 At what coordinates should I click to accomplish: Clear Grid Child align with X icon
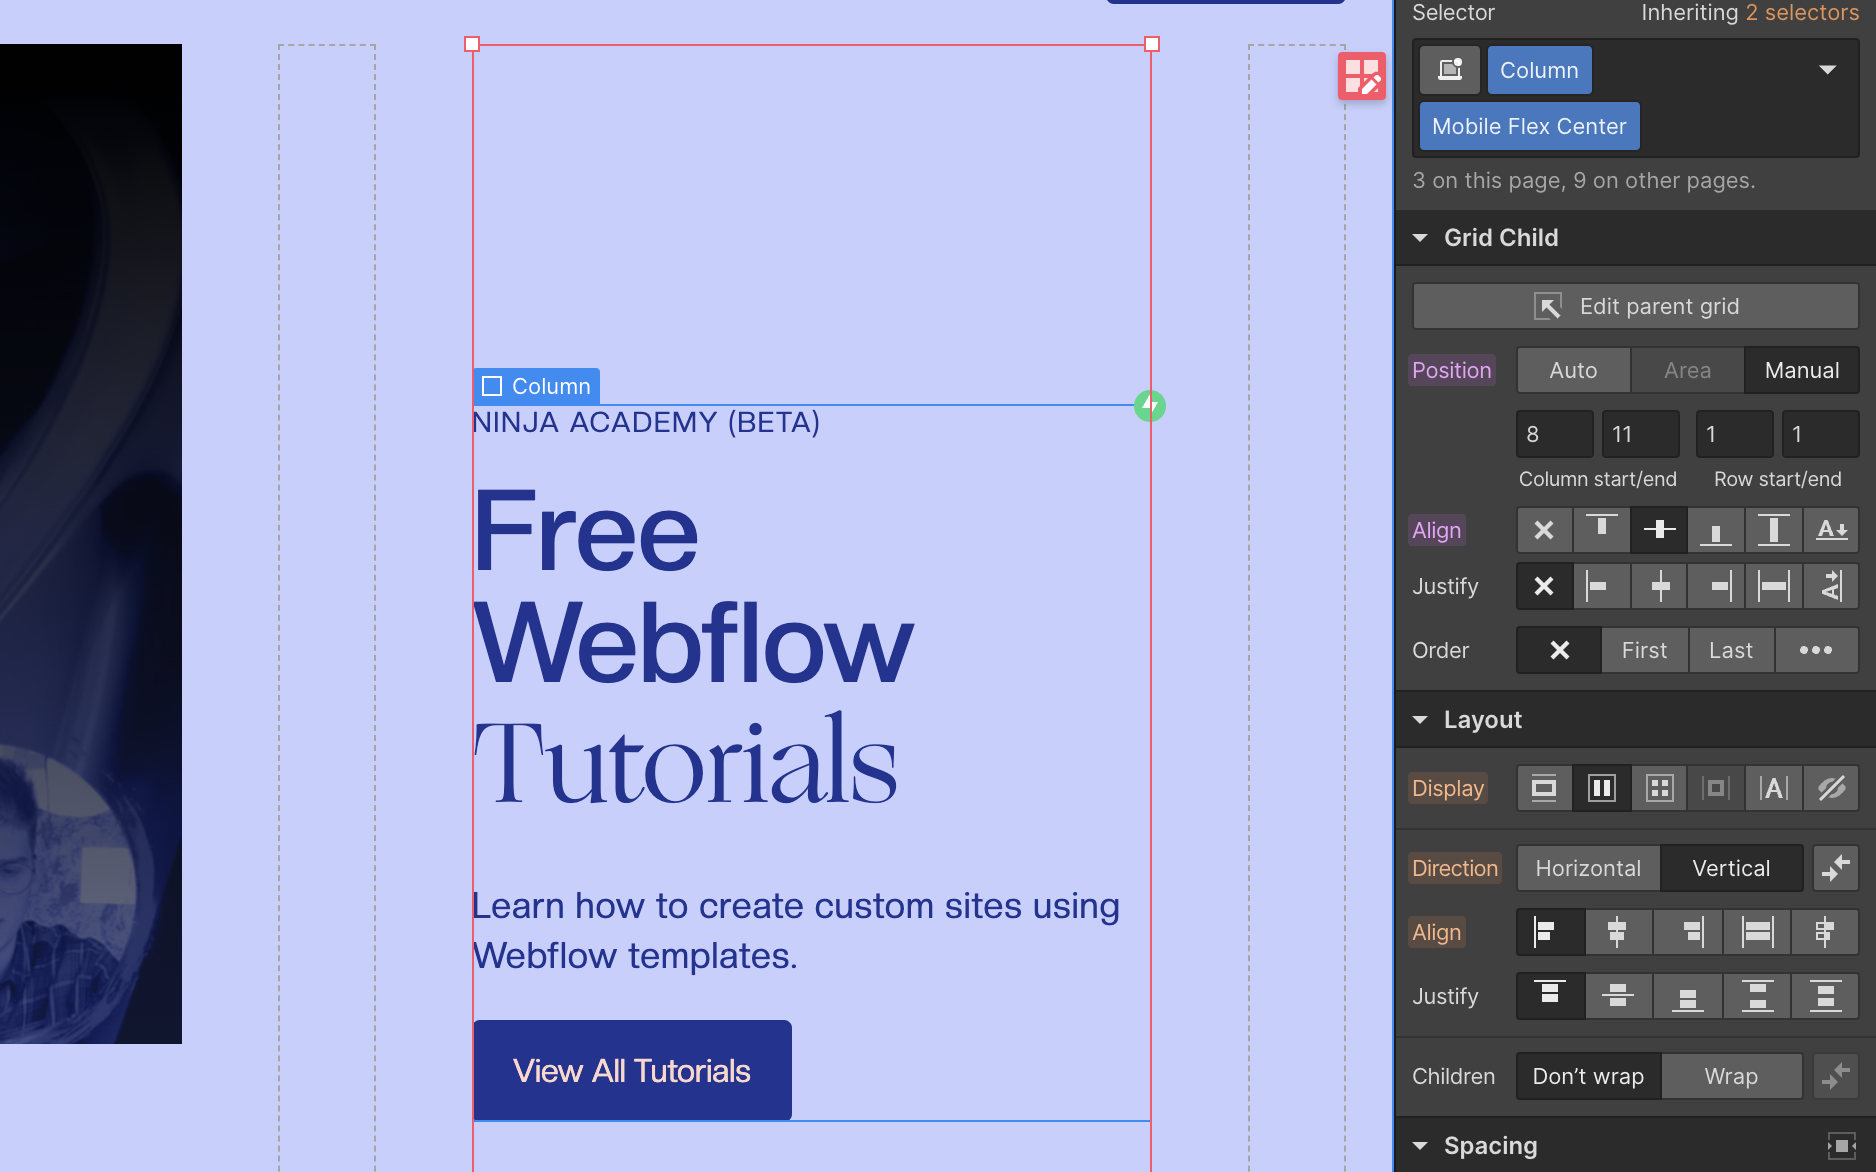coord(1544,530)
